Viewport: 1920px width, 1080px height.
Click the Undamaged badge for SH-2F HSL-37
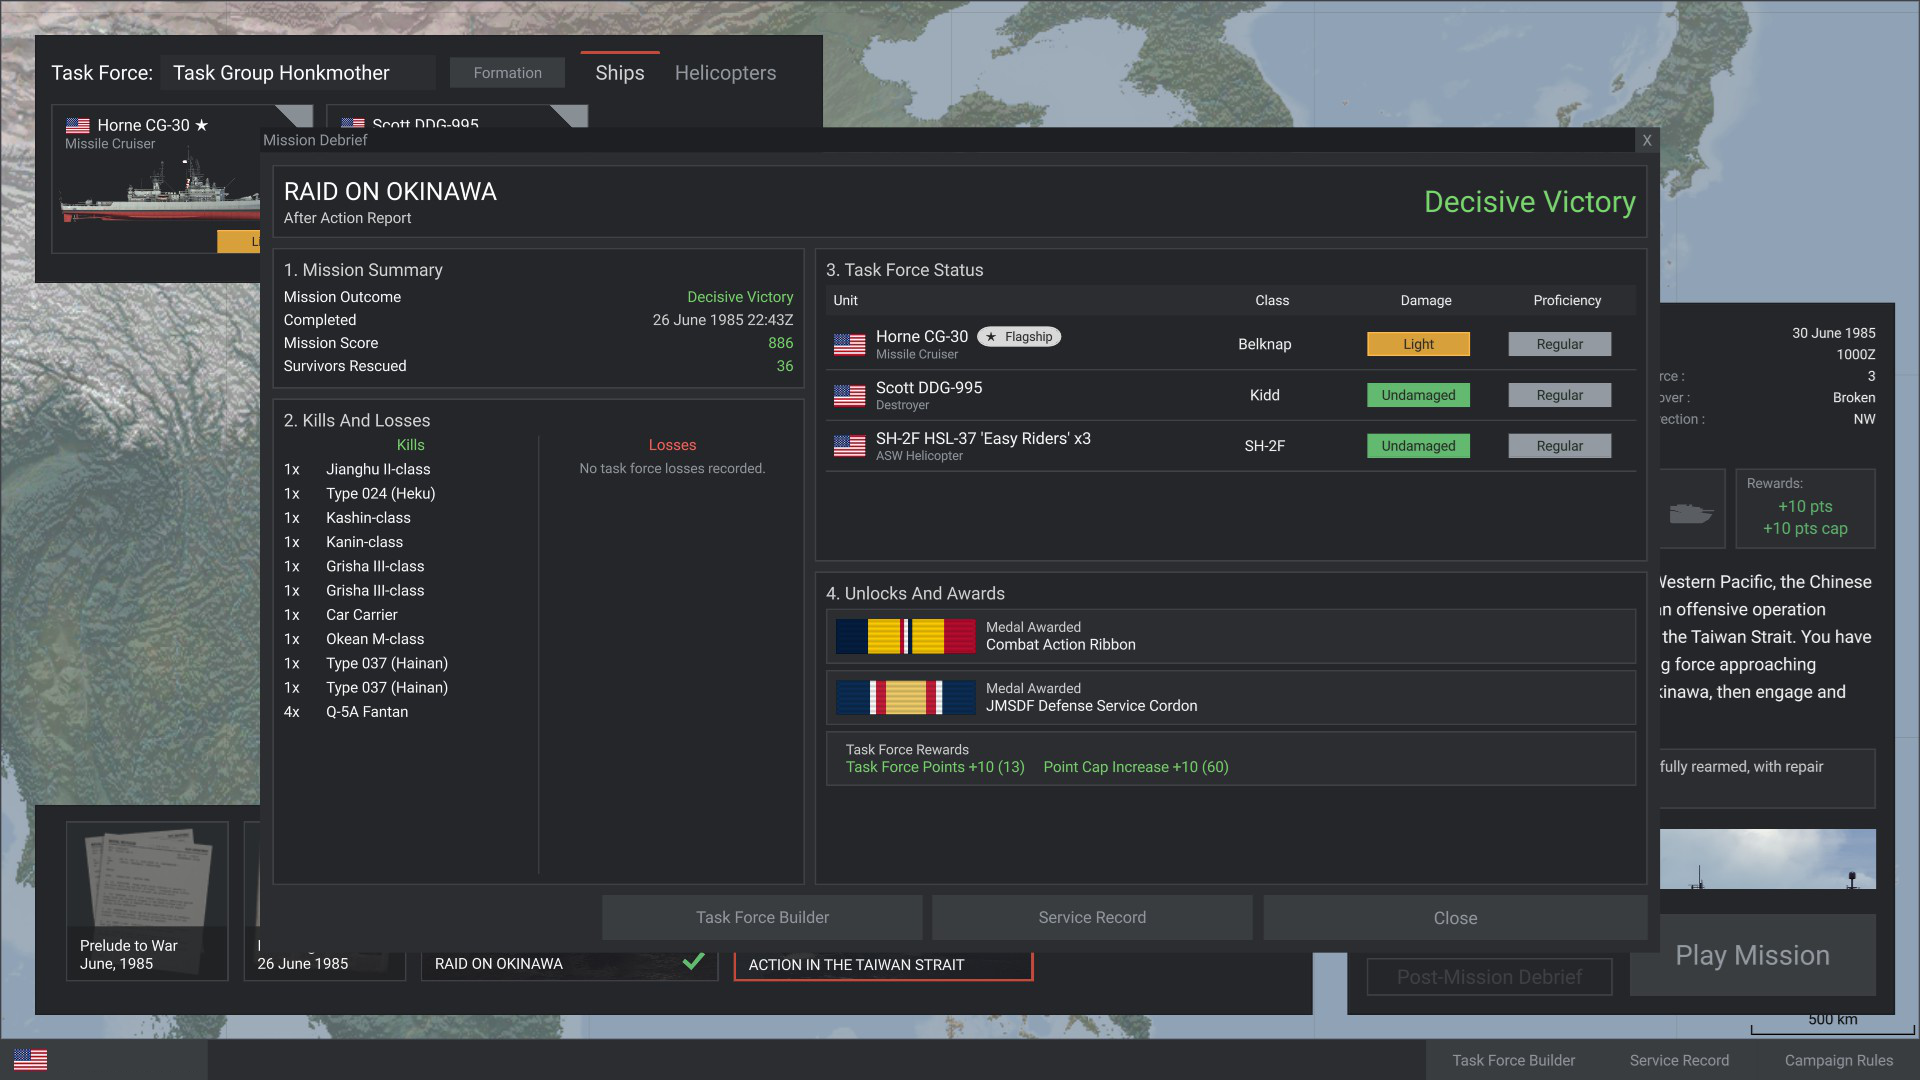pyautogui.click(x=1418, y=446)
